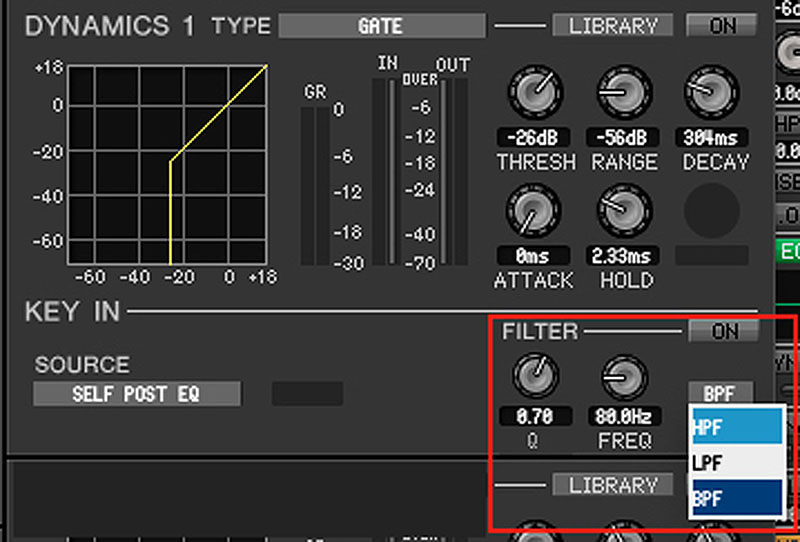Toggle the key-in FILTER ON button
Viewport: 800px width, 542px height.
(x=723, y=331)
